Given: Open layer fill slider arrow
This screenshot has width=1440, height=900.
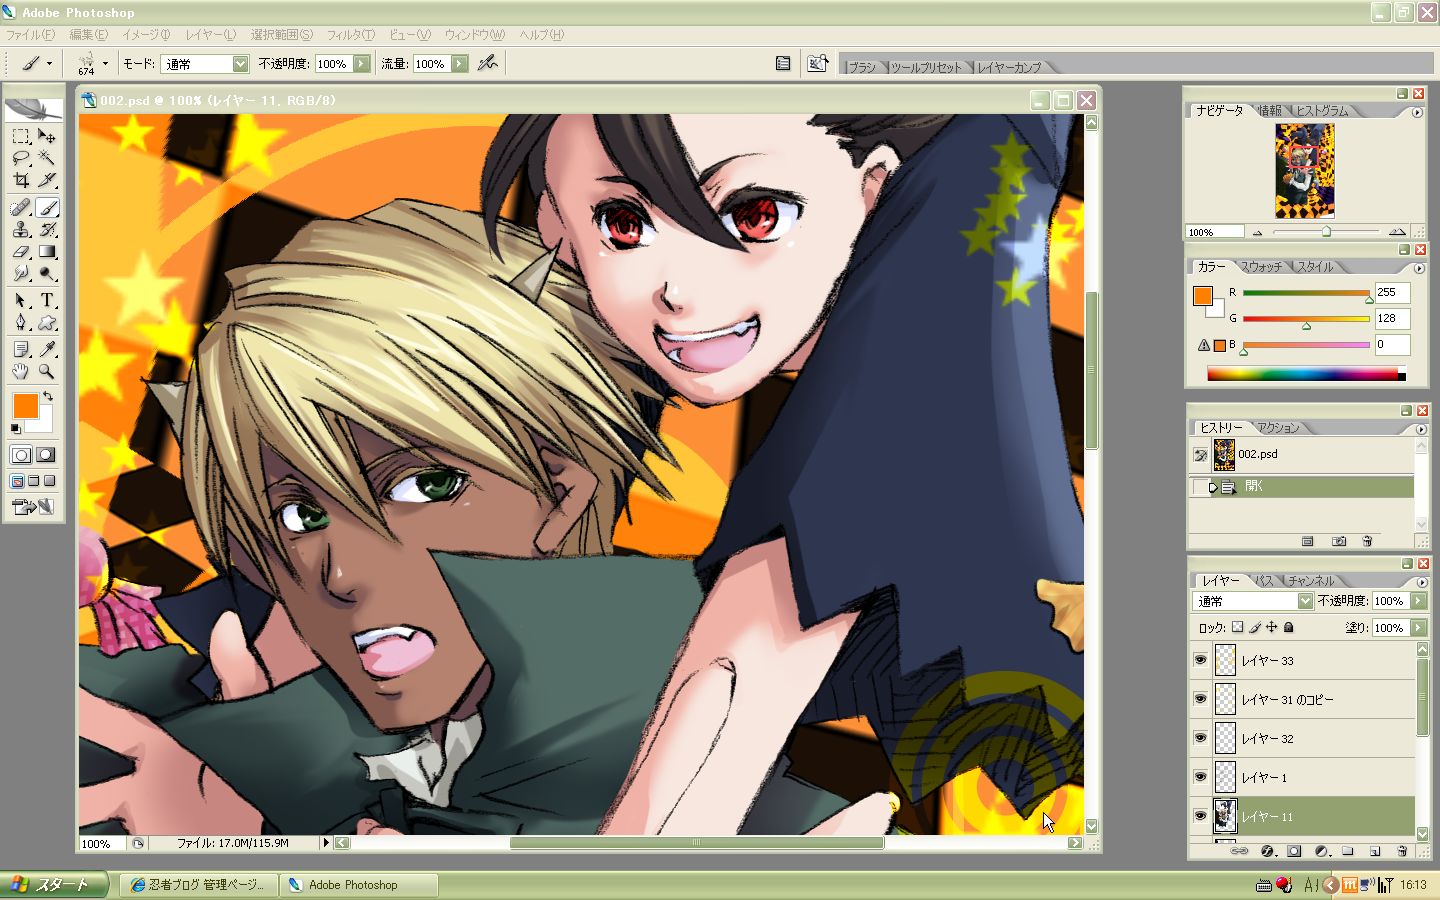Looking at the screenshot, I should coord(1418,628).
